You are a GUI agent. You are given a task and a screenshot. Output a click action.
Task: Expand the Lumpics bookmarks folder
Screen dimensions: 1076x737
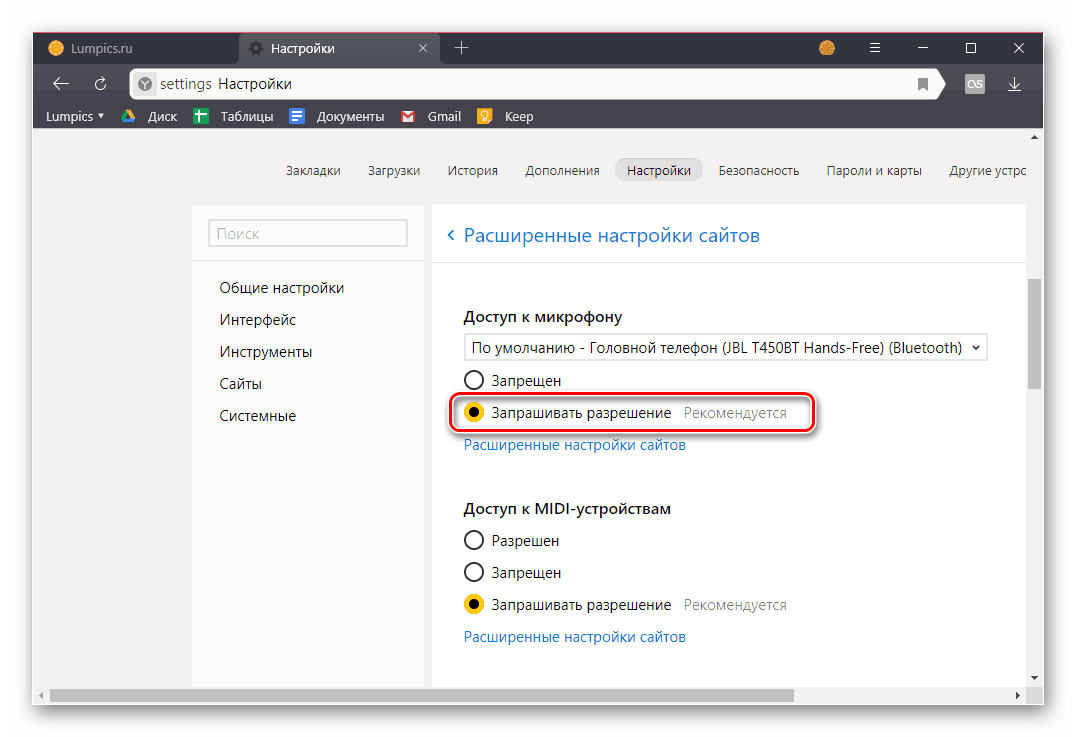pos(75,116)
